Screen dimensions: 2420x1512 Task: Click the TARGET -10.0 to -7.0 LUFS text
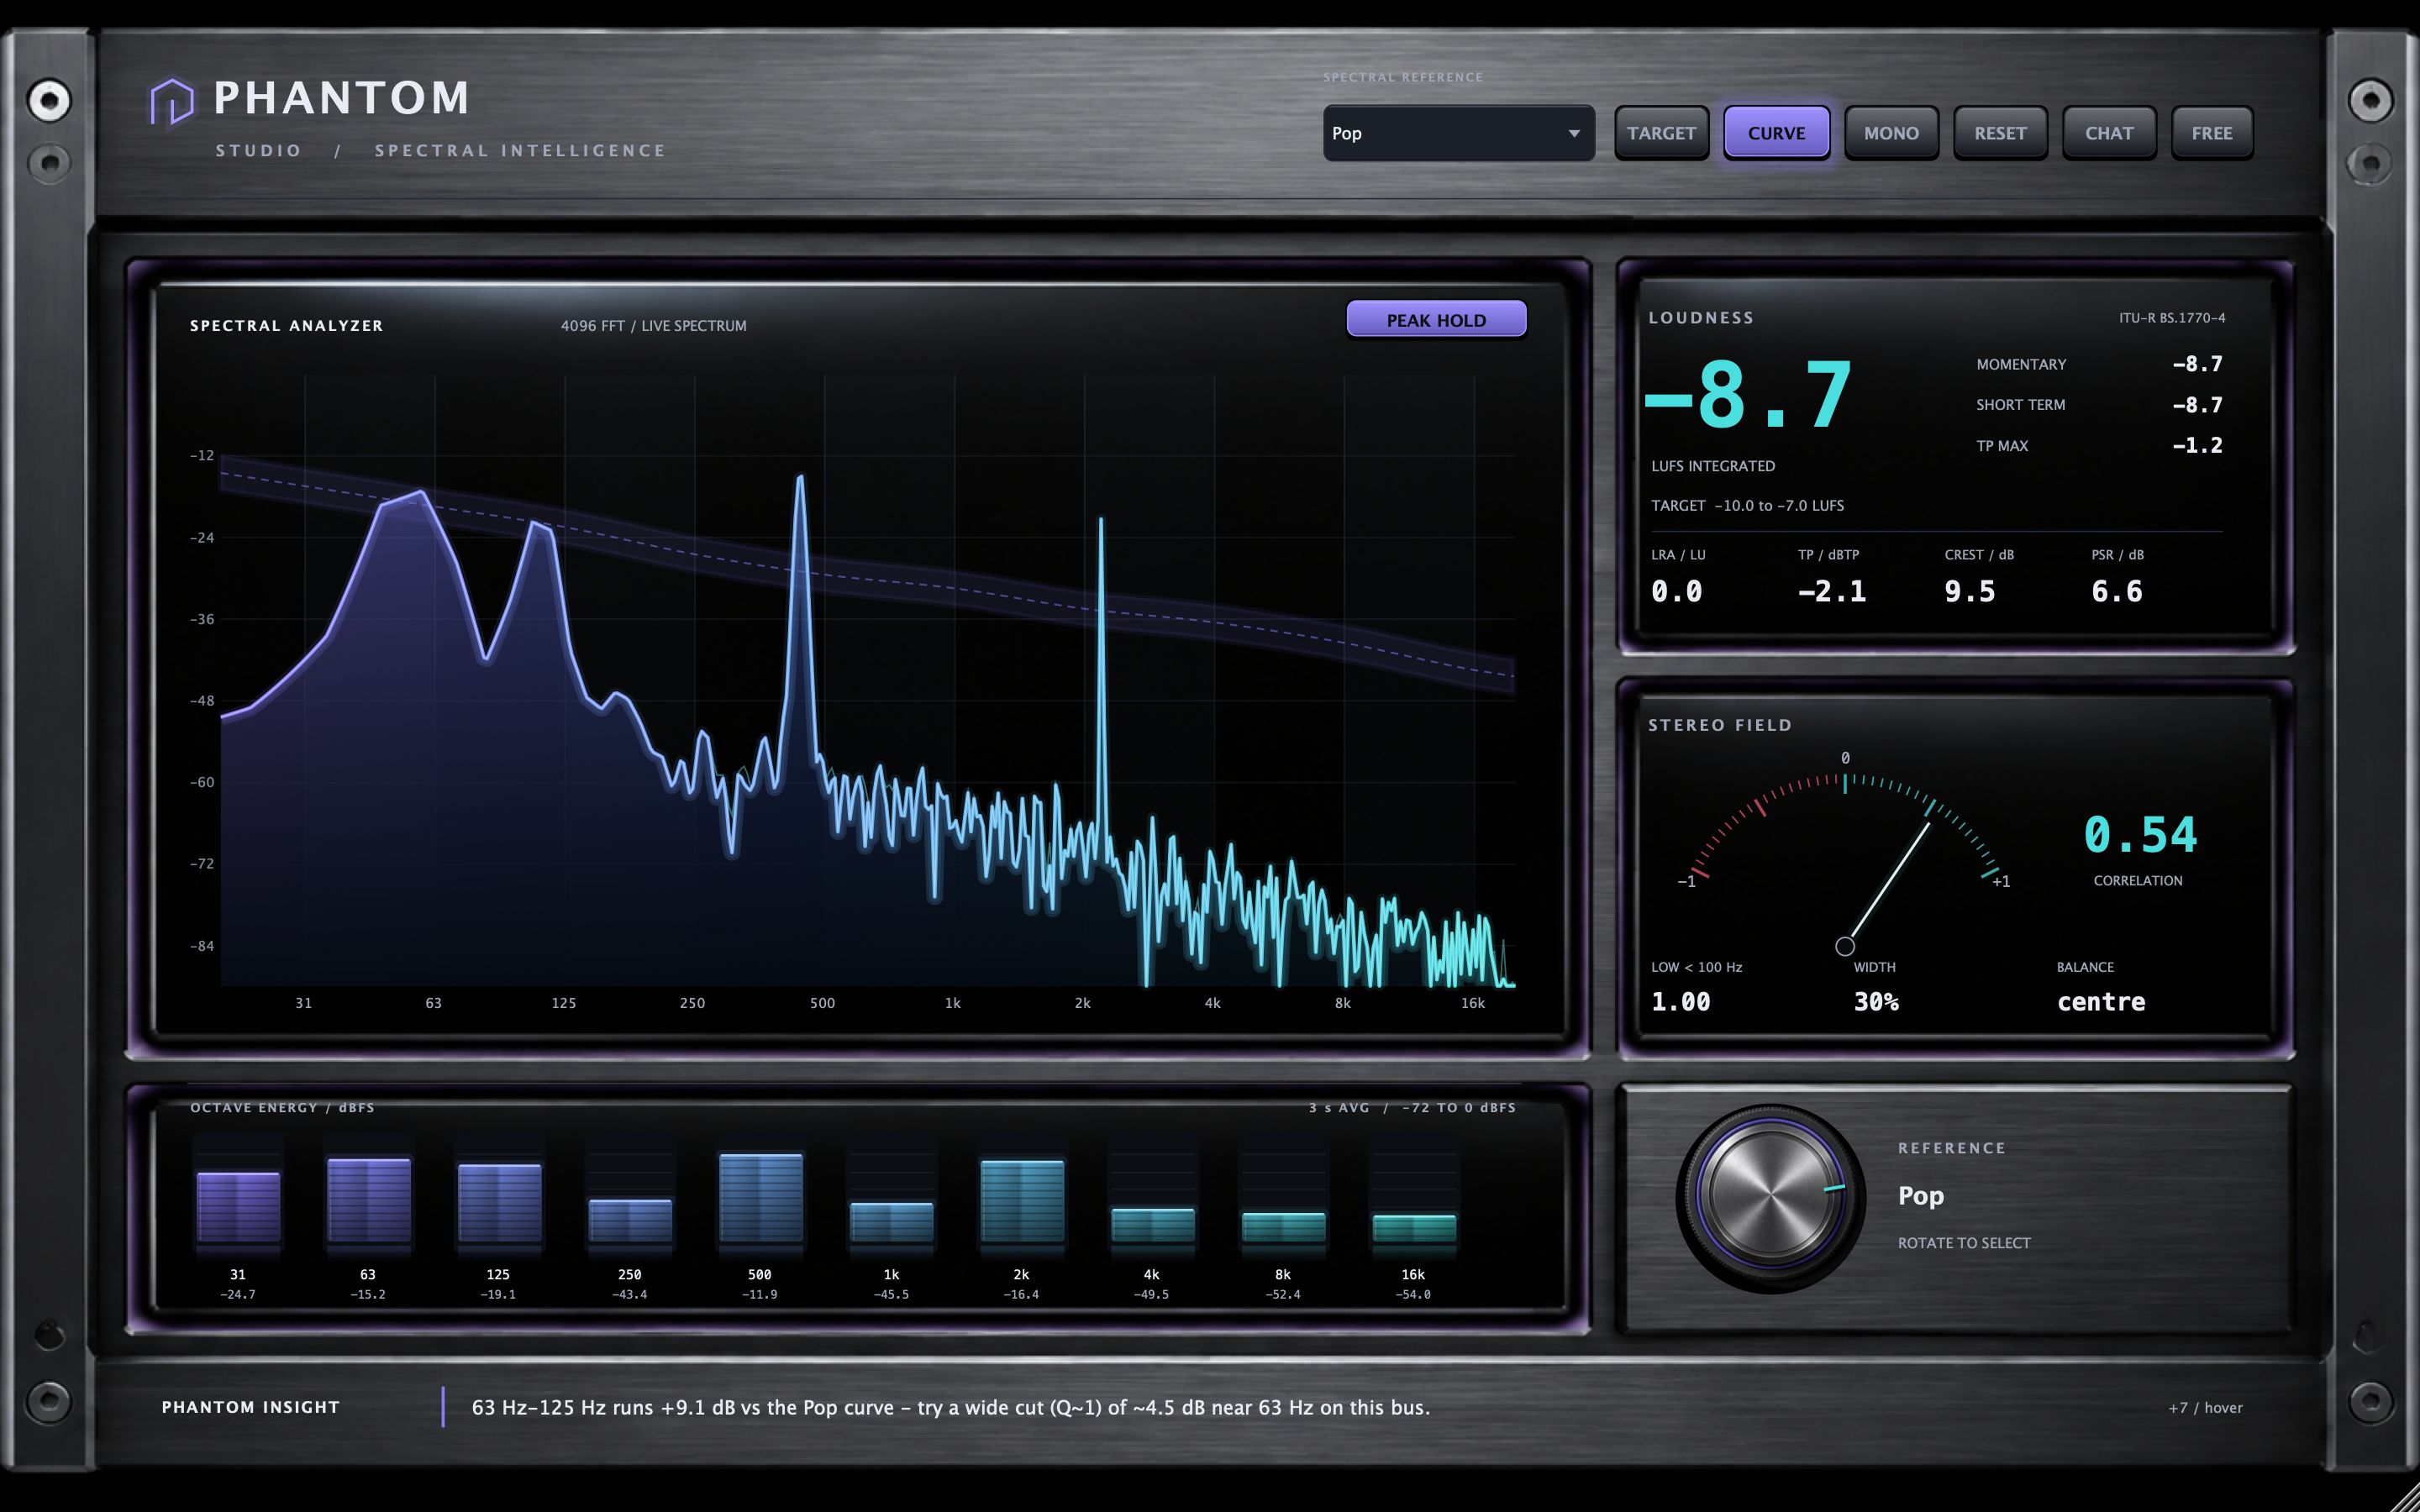(1748, 506)
